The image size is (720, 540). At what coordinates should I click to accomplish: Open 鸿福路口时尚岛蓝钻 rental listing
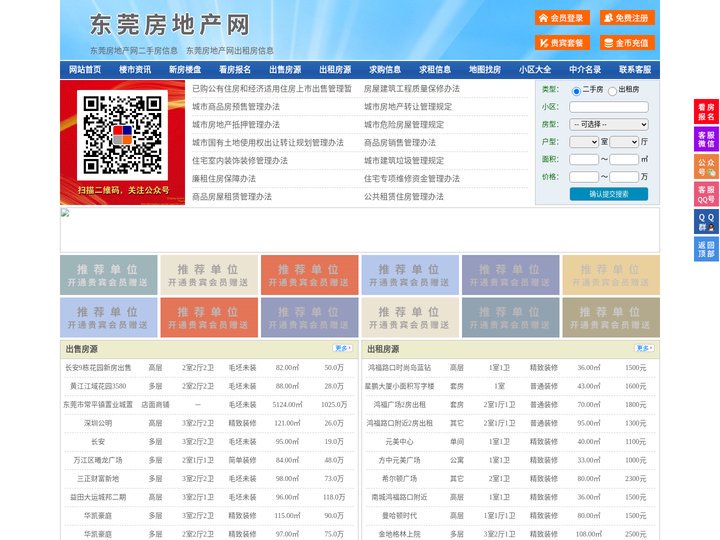(399, 368)
